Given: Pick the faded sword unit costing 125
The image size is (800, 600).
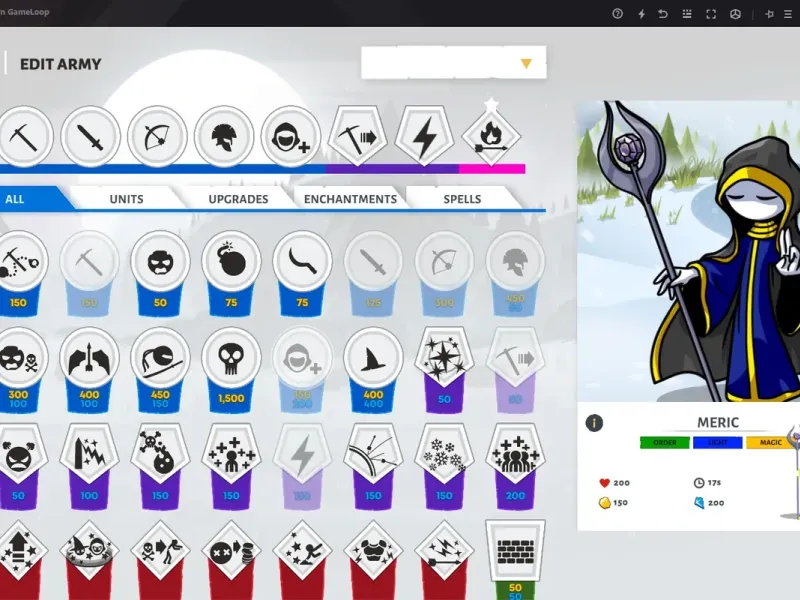Looking at the screenshot, I should [x=373, y=273].
